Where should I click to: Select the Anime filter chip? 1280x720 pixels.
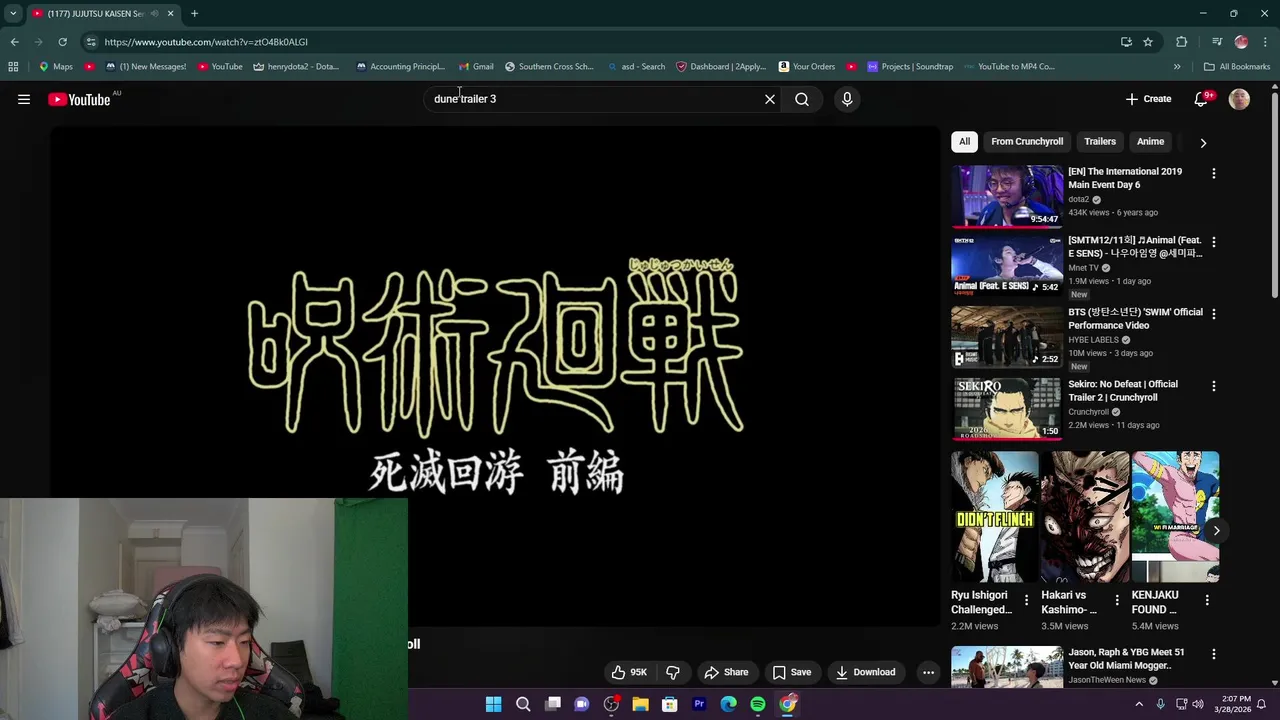coord(1150,142)
